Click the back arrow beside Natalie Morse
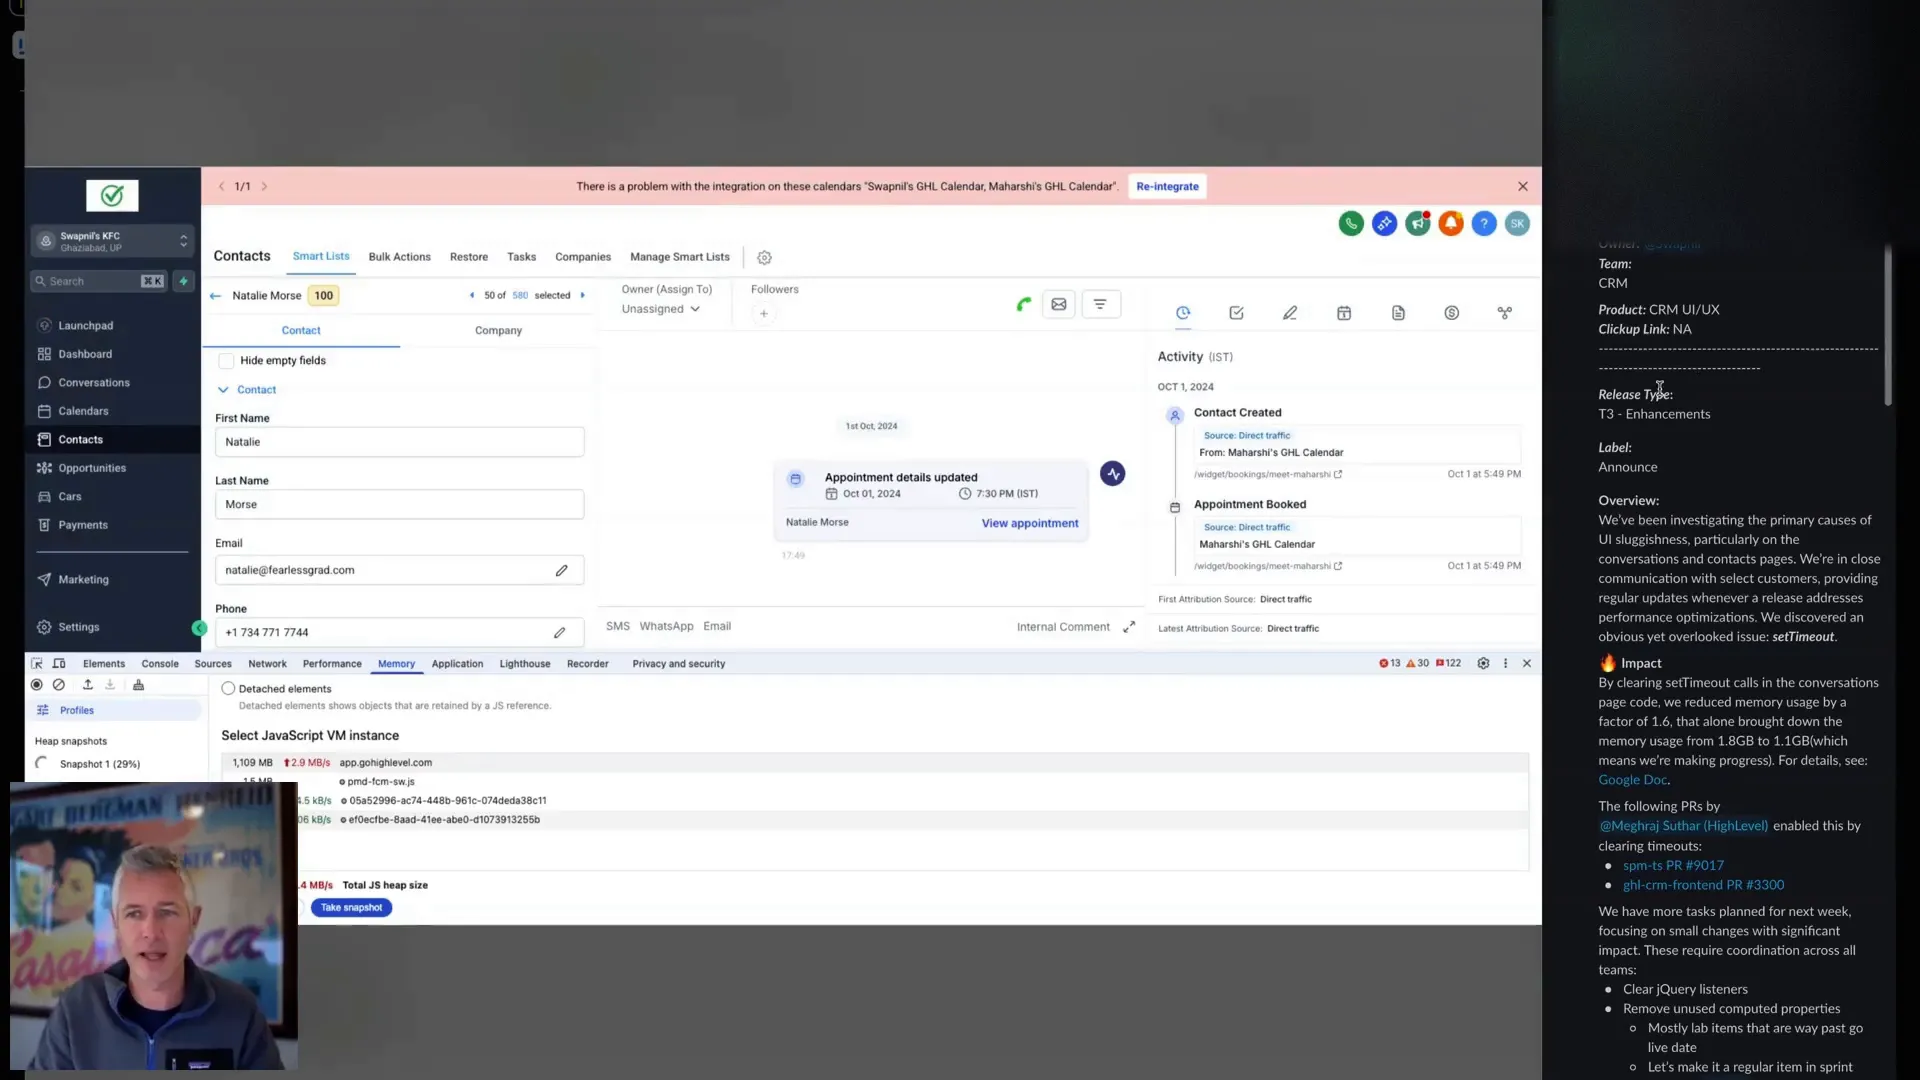Image resolution: width=1920 pixels, height=1080 pixels. 215,296
